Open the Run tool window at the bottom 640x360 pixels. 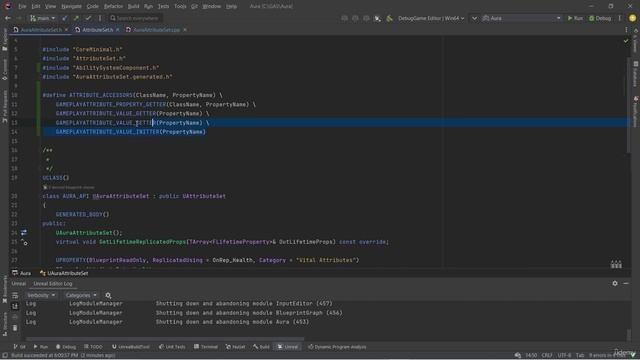click(x=40, y=347)
